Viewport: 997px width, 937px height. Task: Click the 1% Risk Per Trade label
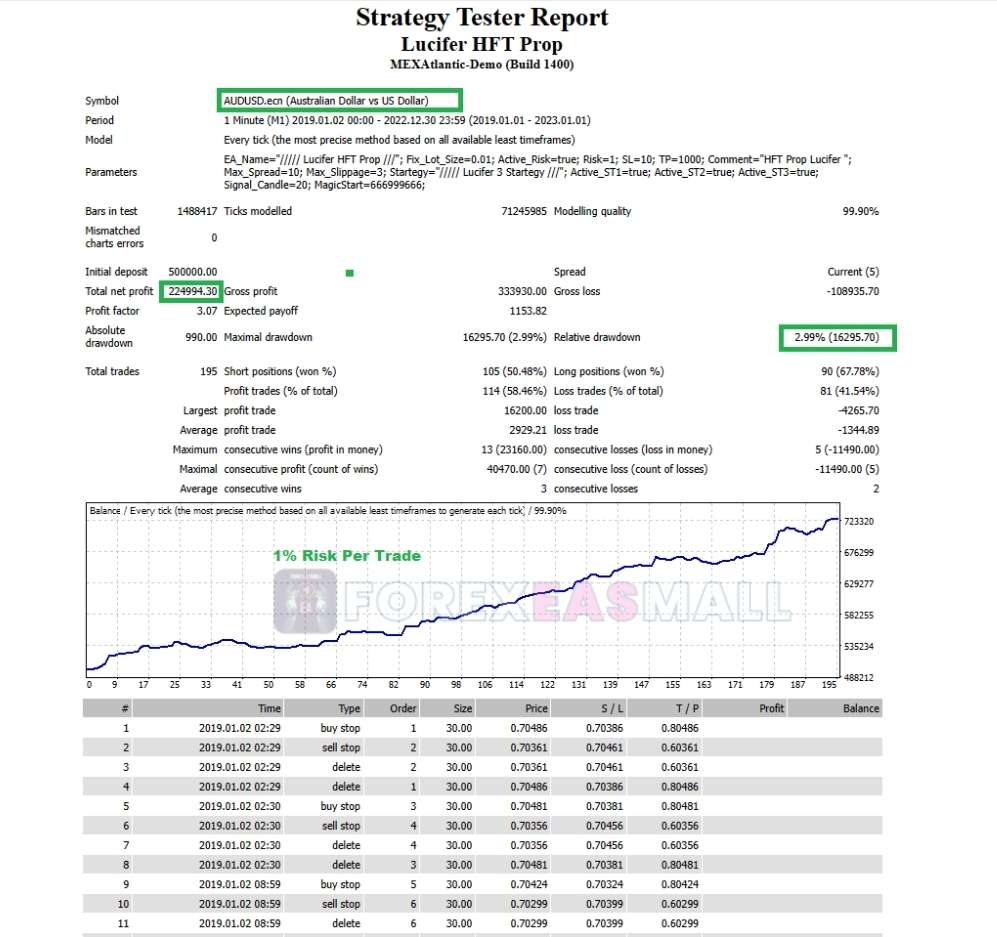coord(347,556)
